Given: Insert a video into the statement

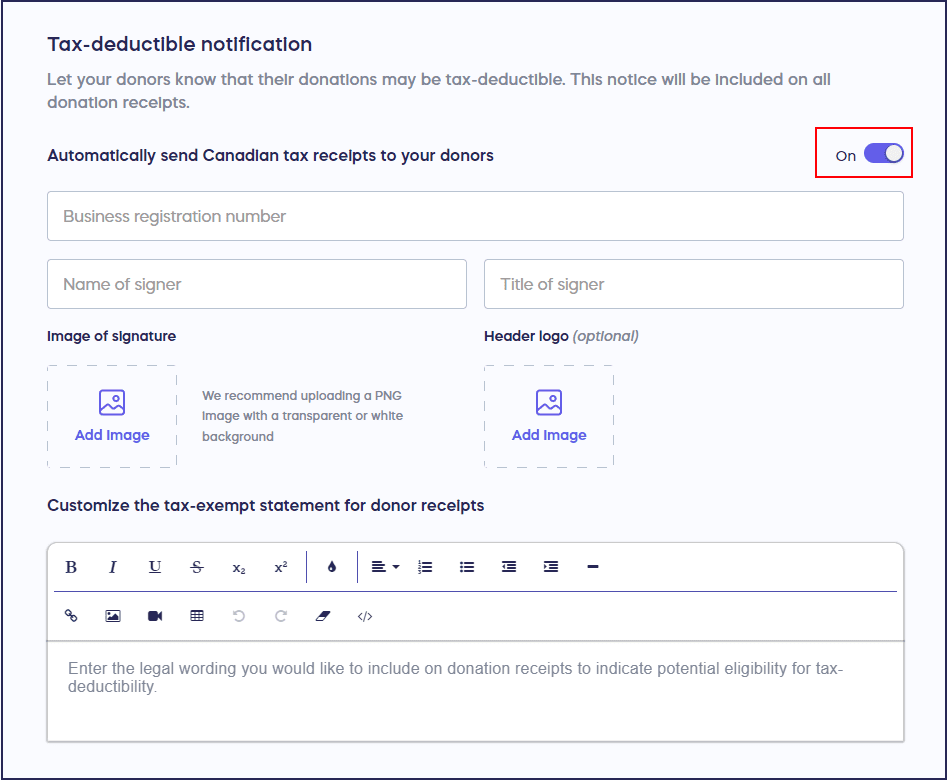Looking at the screenshot, I should (x=155, y=616).
